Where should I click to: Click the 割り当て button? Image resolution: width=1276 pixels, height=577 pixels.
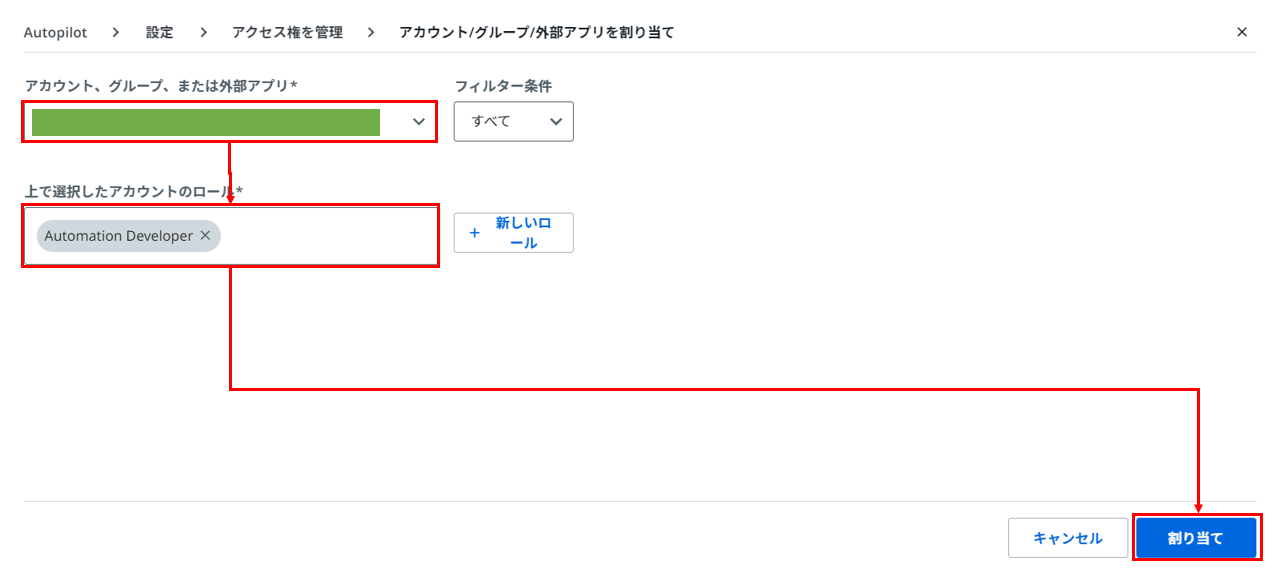click(x=1196, y=538)
